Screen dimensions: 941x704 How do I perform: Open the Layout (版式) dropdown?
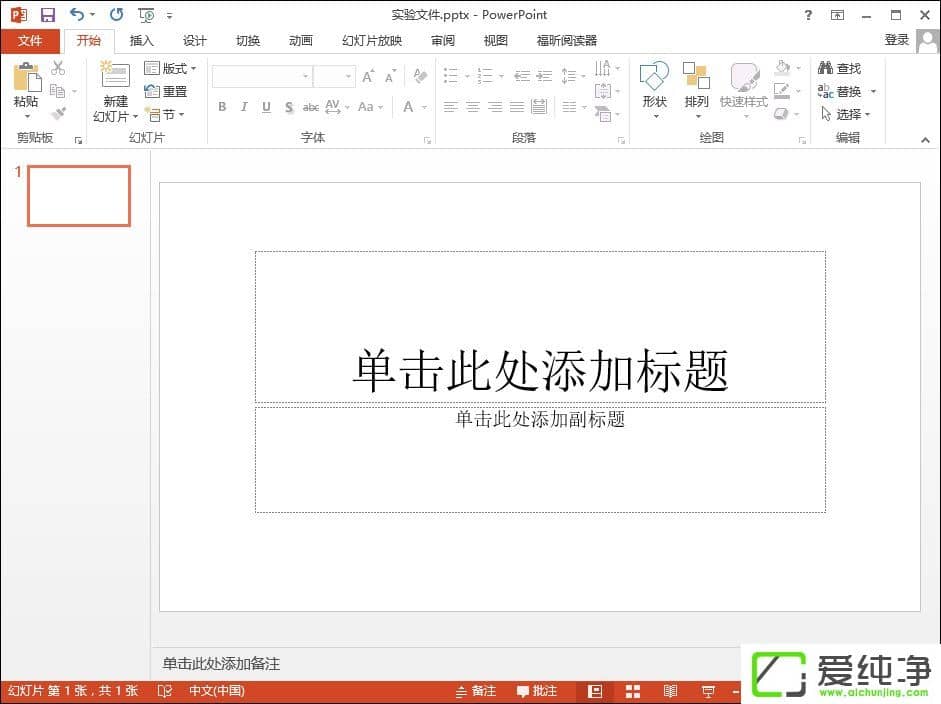[x=170, y=68]
